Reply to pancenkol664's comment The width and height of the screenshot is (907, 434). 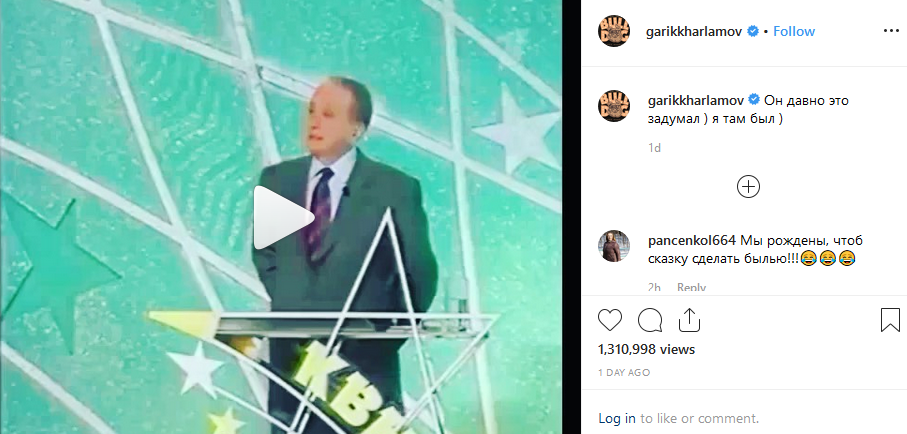coord(691,288)
